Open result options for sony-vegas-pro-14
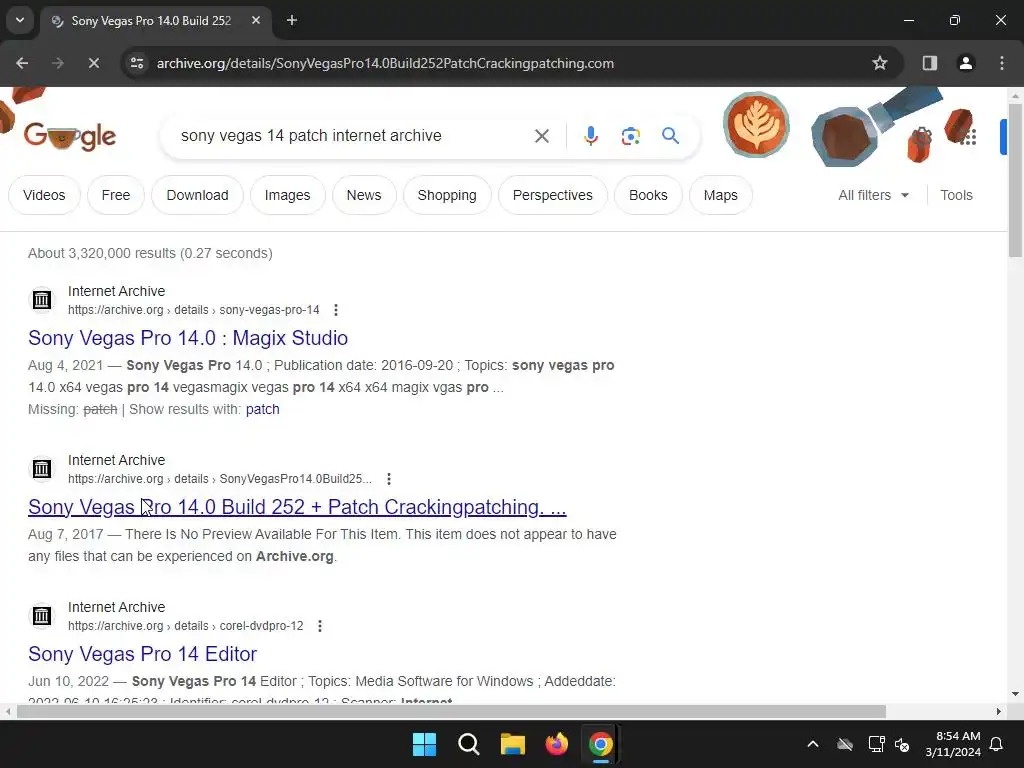Screen dimensions: 1024x768 point(336,310)
